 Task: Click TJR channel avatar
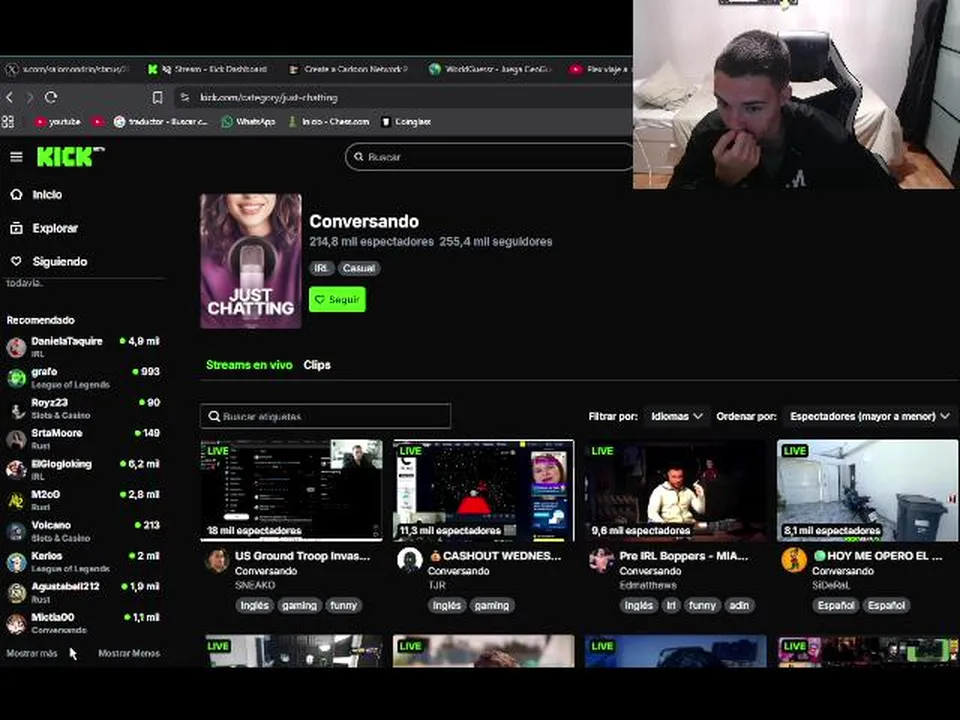[x=410, y=561]
